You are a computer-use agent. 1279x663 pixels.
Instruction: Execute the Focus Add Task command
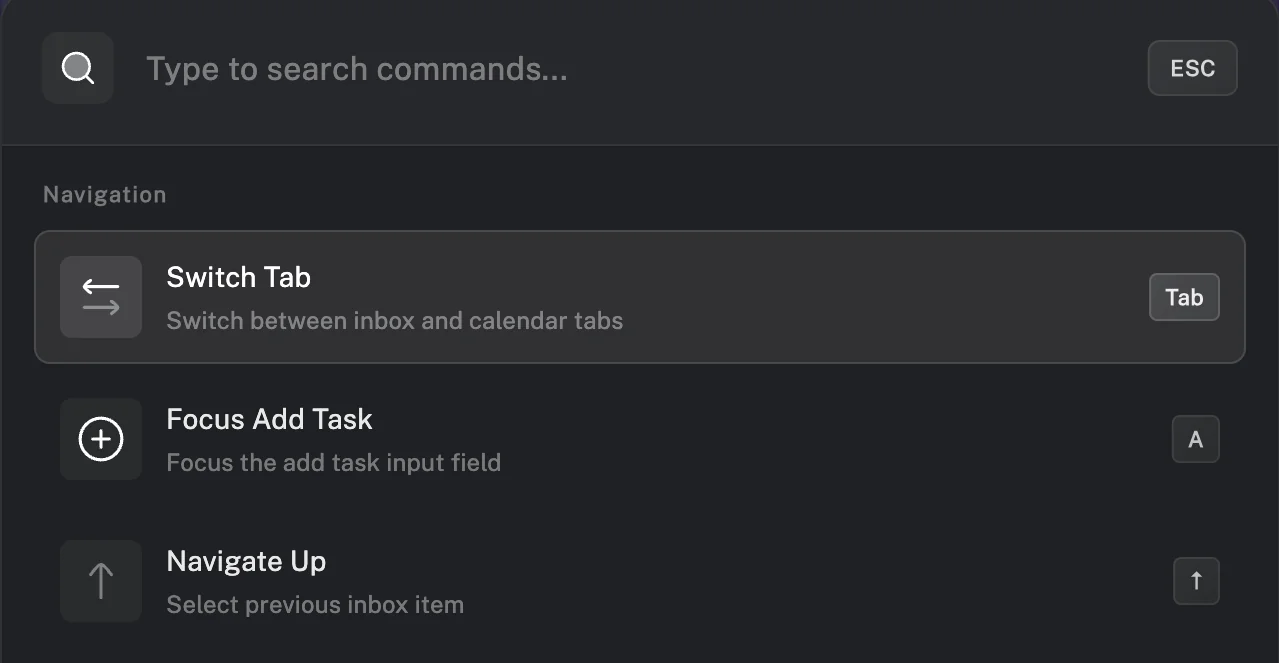tap(640, 439)
